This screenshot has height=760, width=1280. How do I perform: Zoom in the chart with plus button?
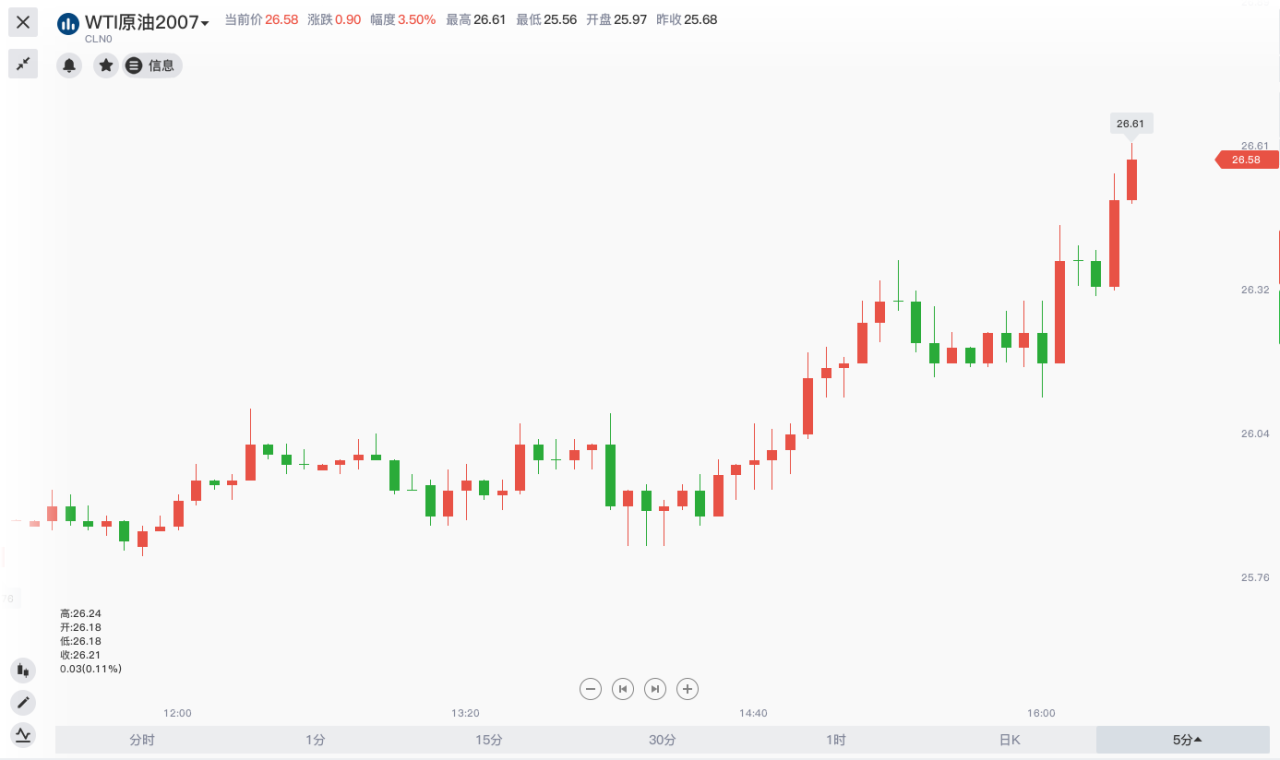(x=687, y=688)
